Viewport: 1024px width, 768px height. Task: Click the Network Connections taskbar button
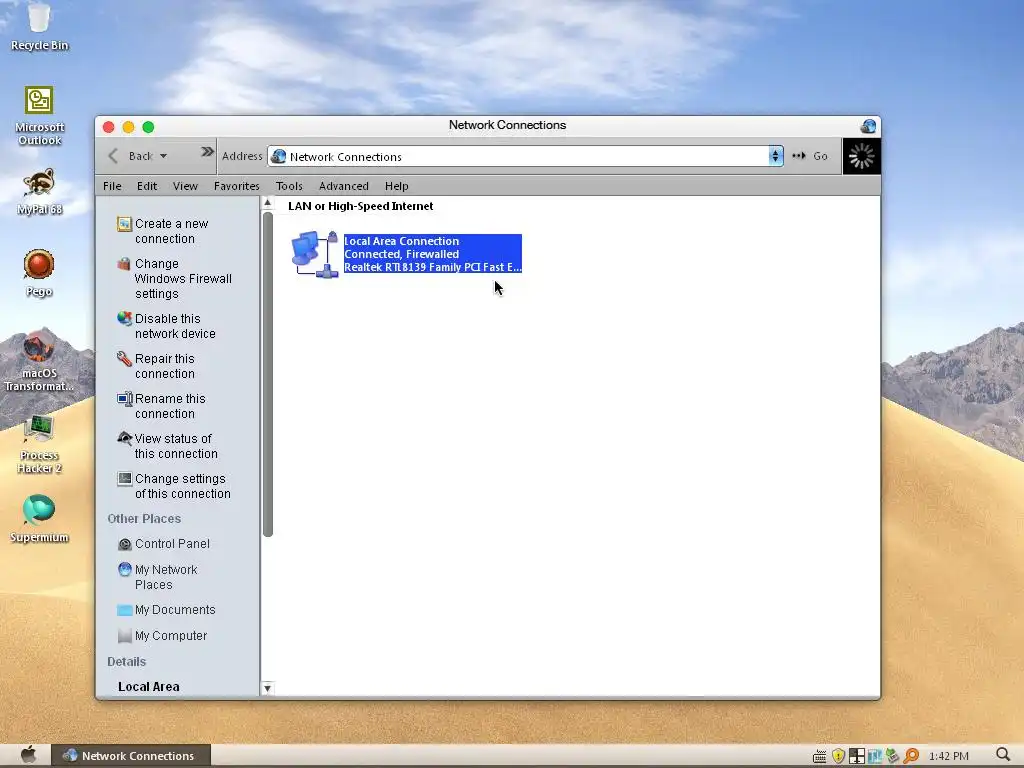[131, 756]
